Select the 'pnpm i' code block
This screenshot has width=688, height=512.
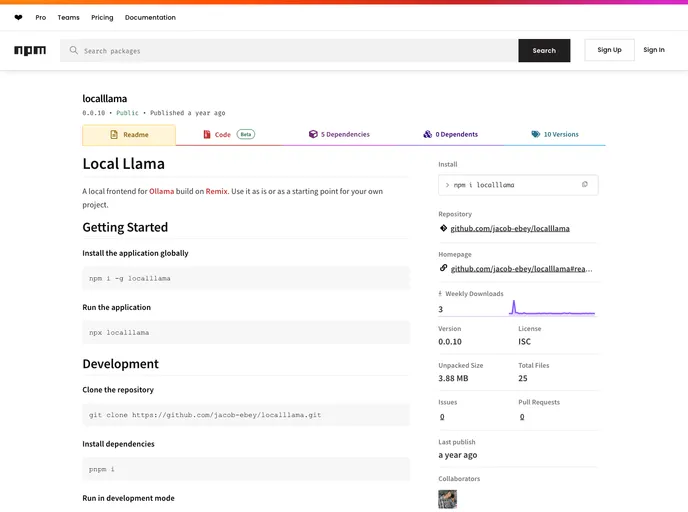pos(246,469)
